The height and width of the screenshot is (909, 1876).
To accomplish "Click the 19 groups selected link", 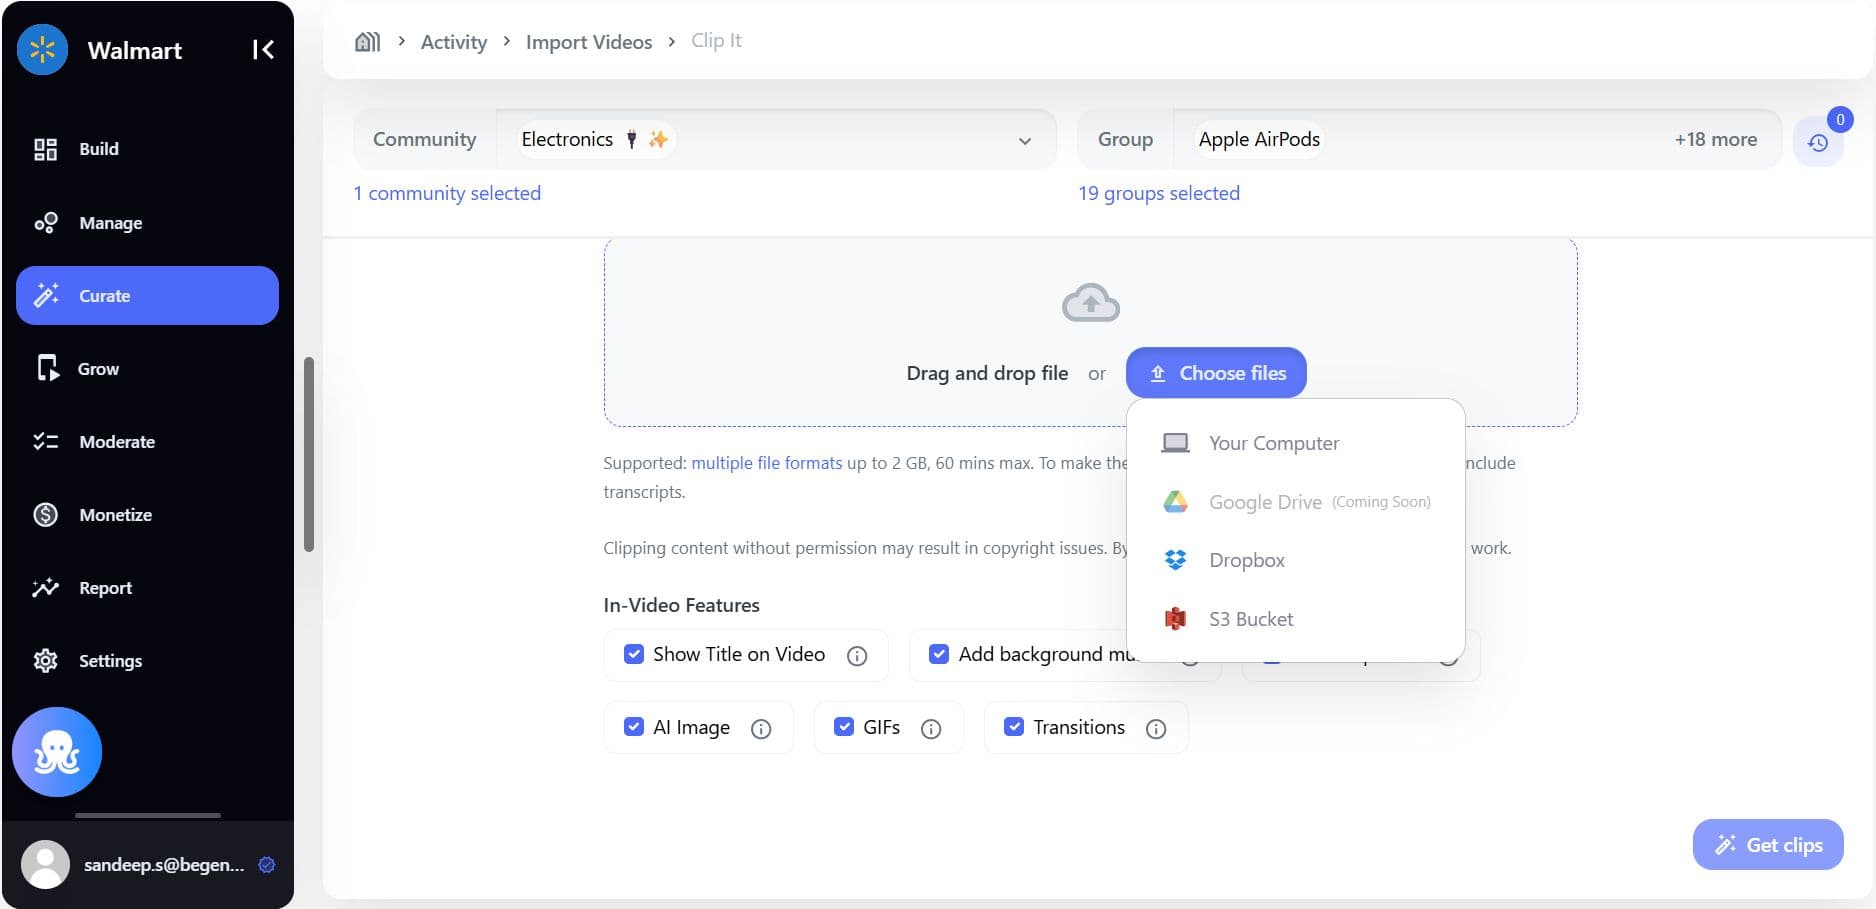I will tap(1159, 193).
